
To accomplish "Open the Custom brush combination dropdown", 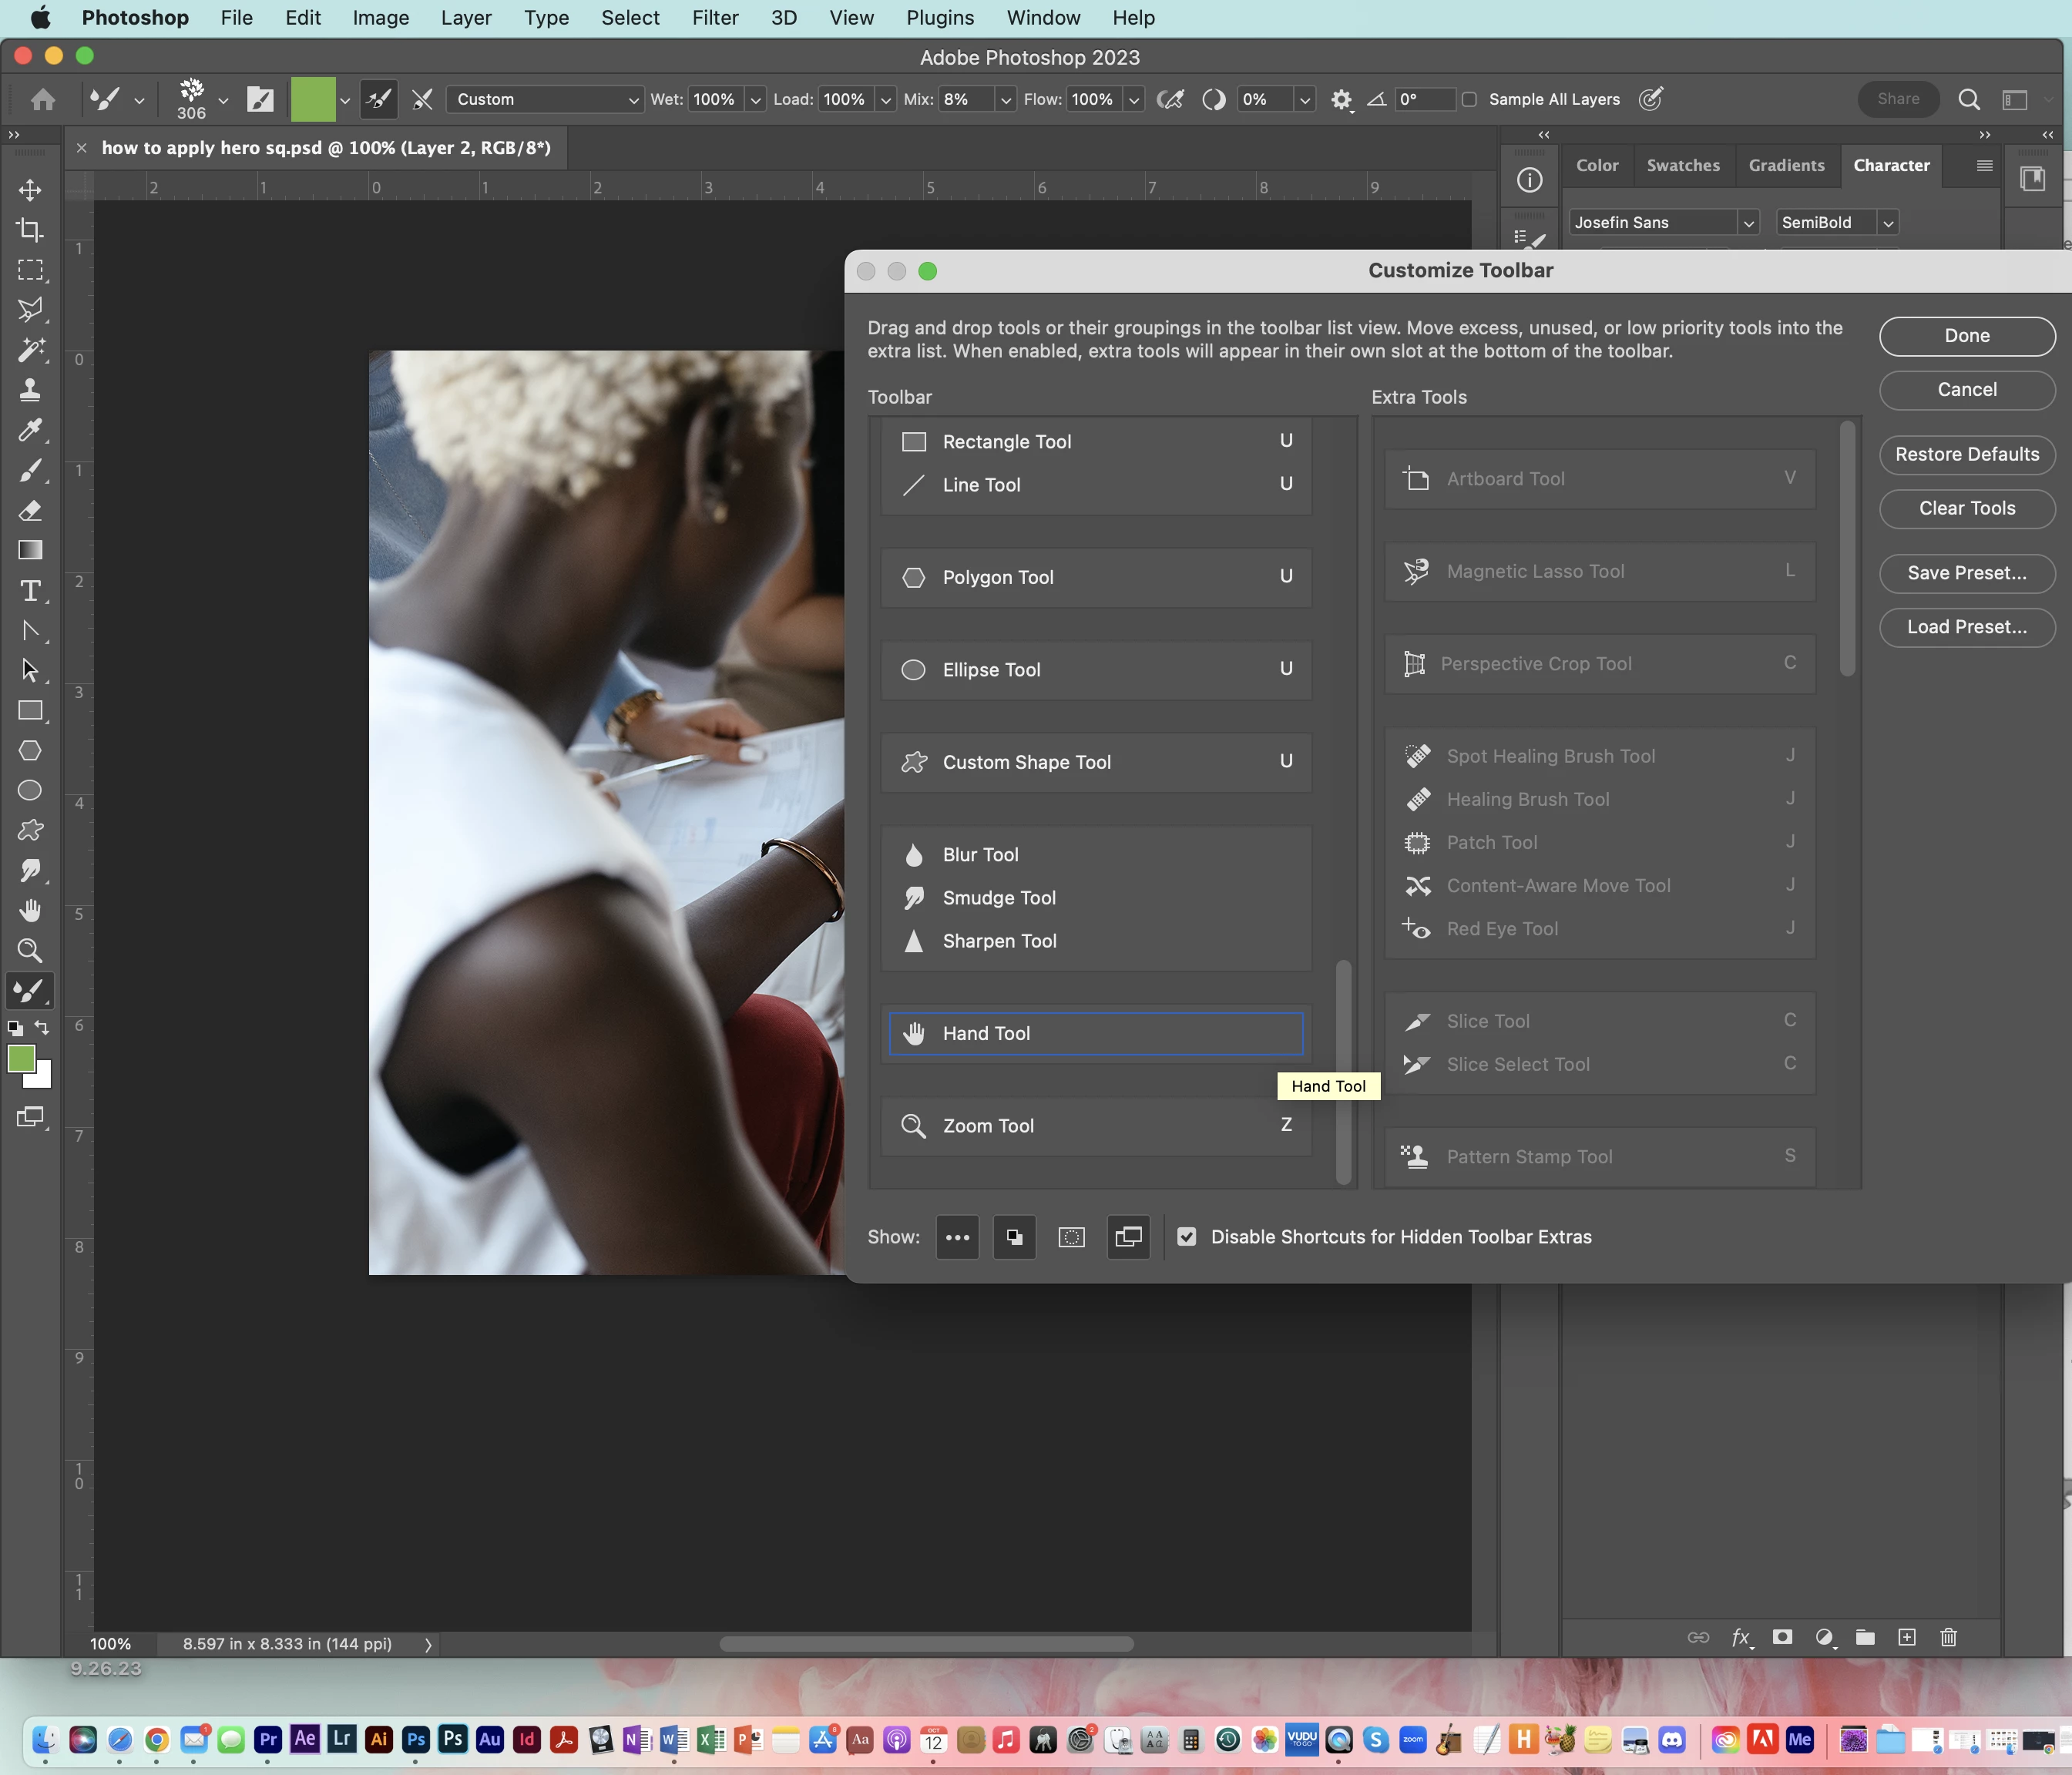I will click(544, 99).
